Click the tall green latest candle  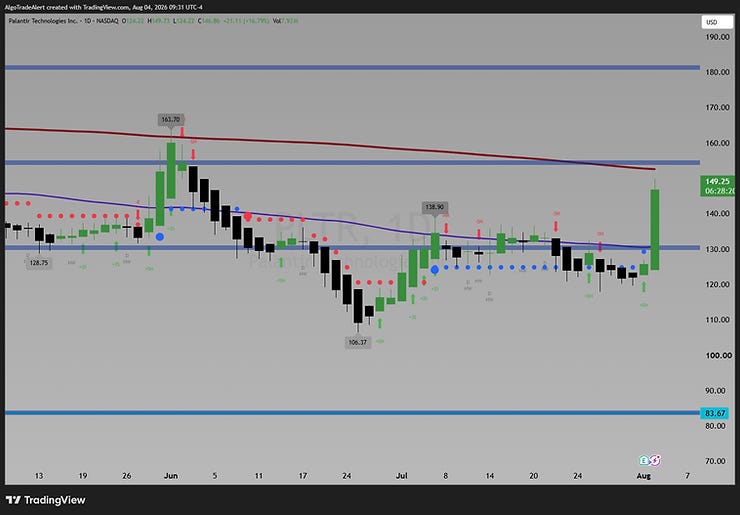(655, 230)
